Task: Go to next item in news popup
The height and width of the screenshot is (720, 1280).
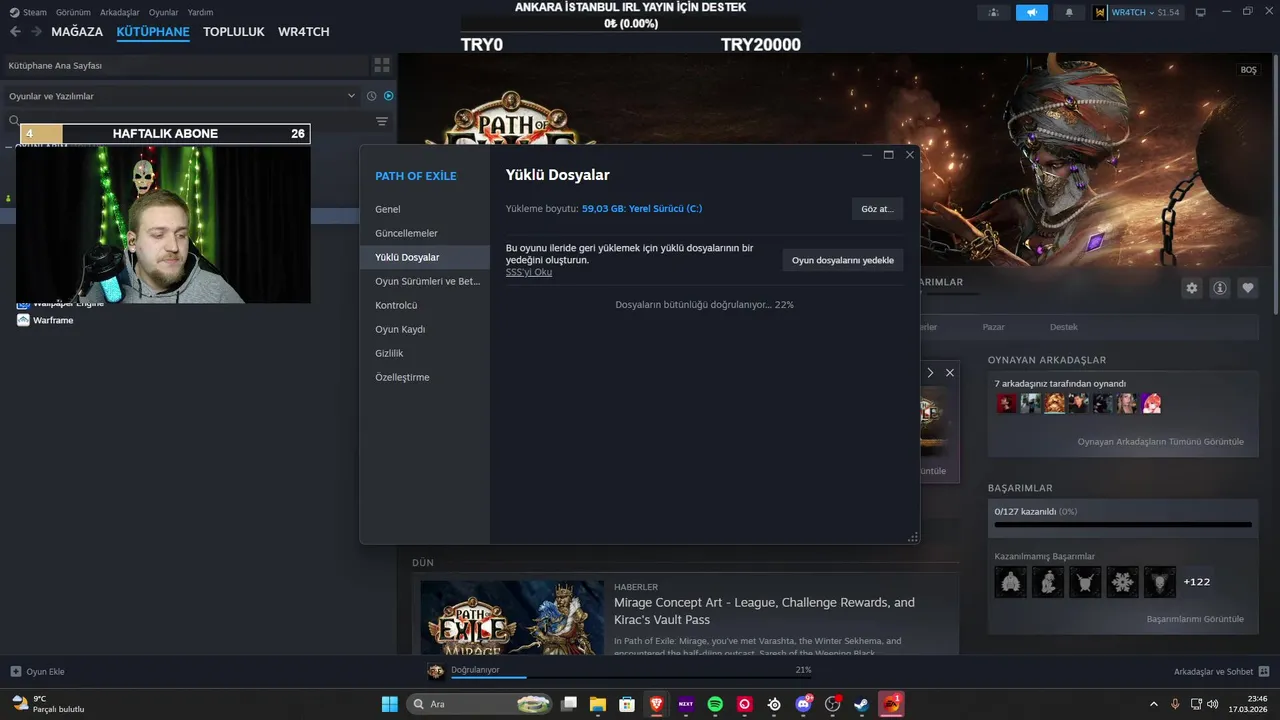Action: pos(930,372)
